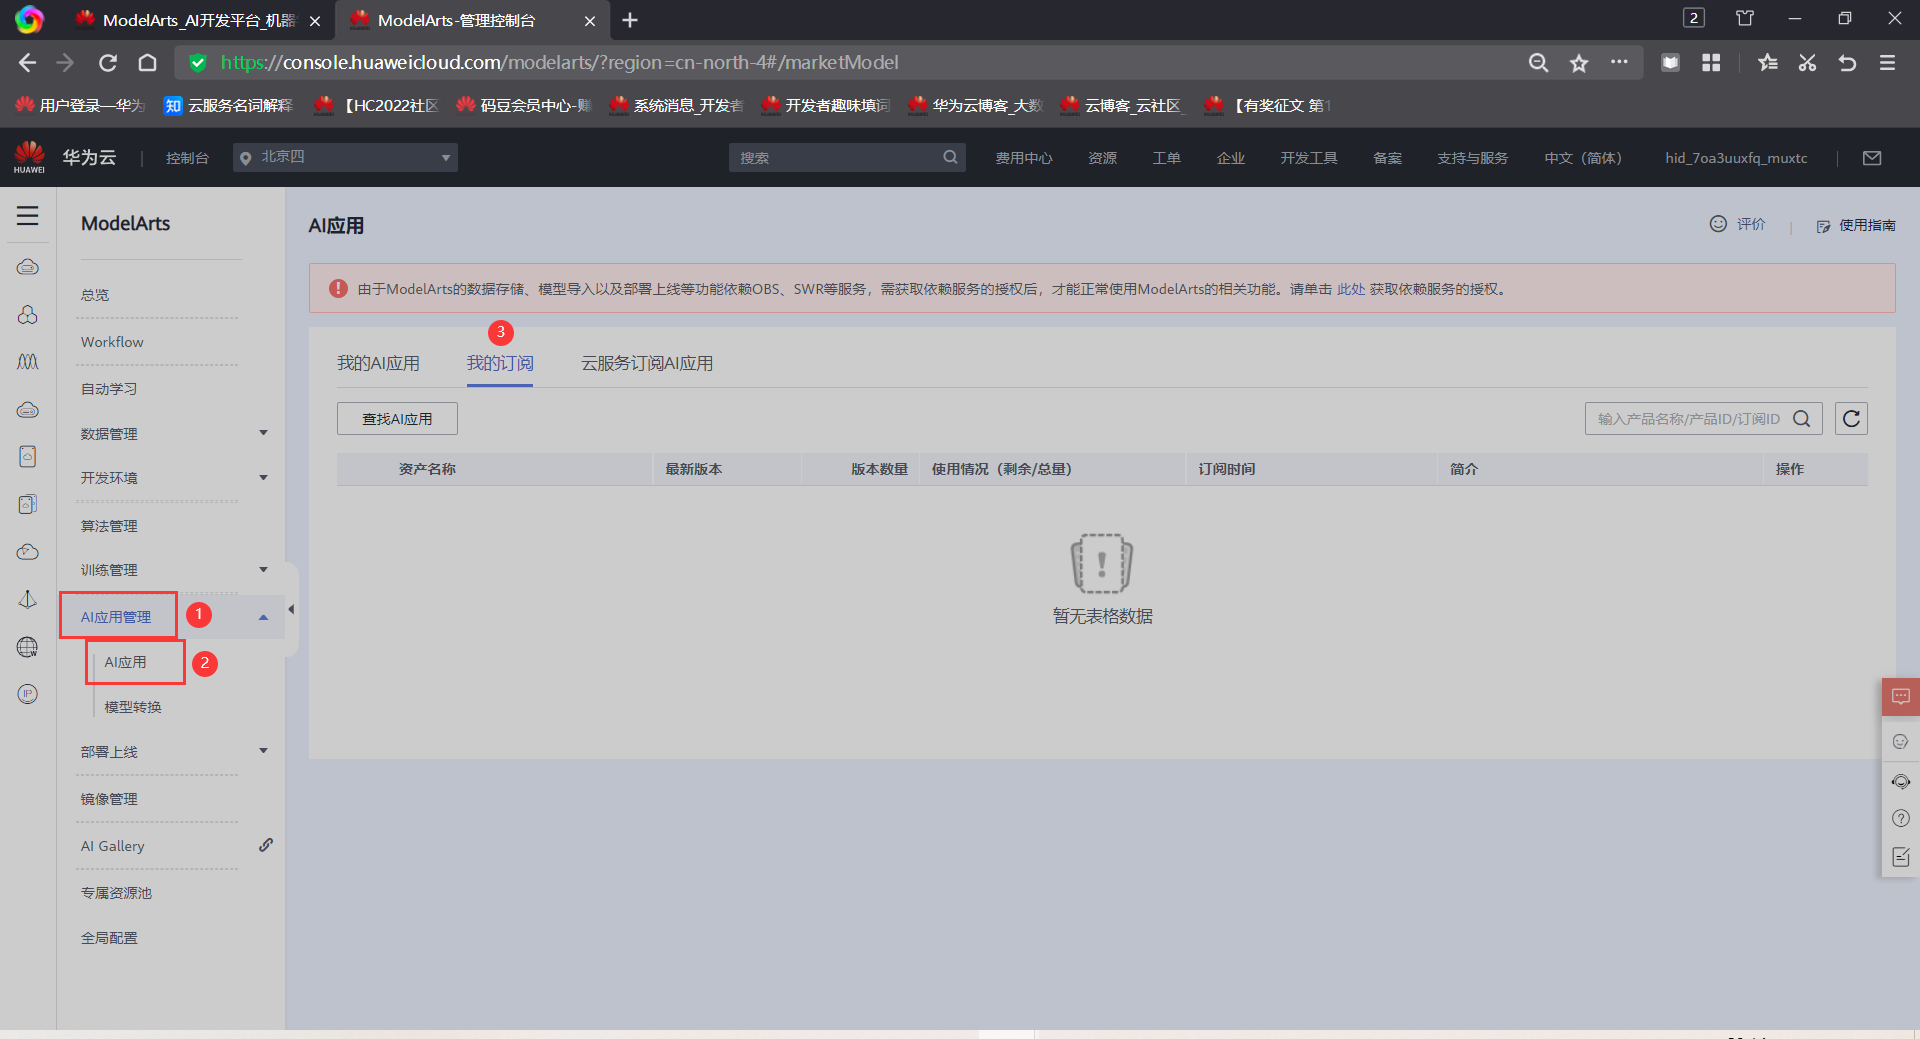Viewport: 1920px width, 1039px height.
Task: Switch to 云服务订阅AI应用 tab
Action: [647, 363]
